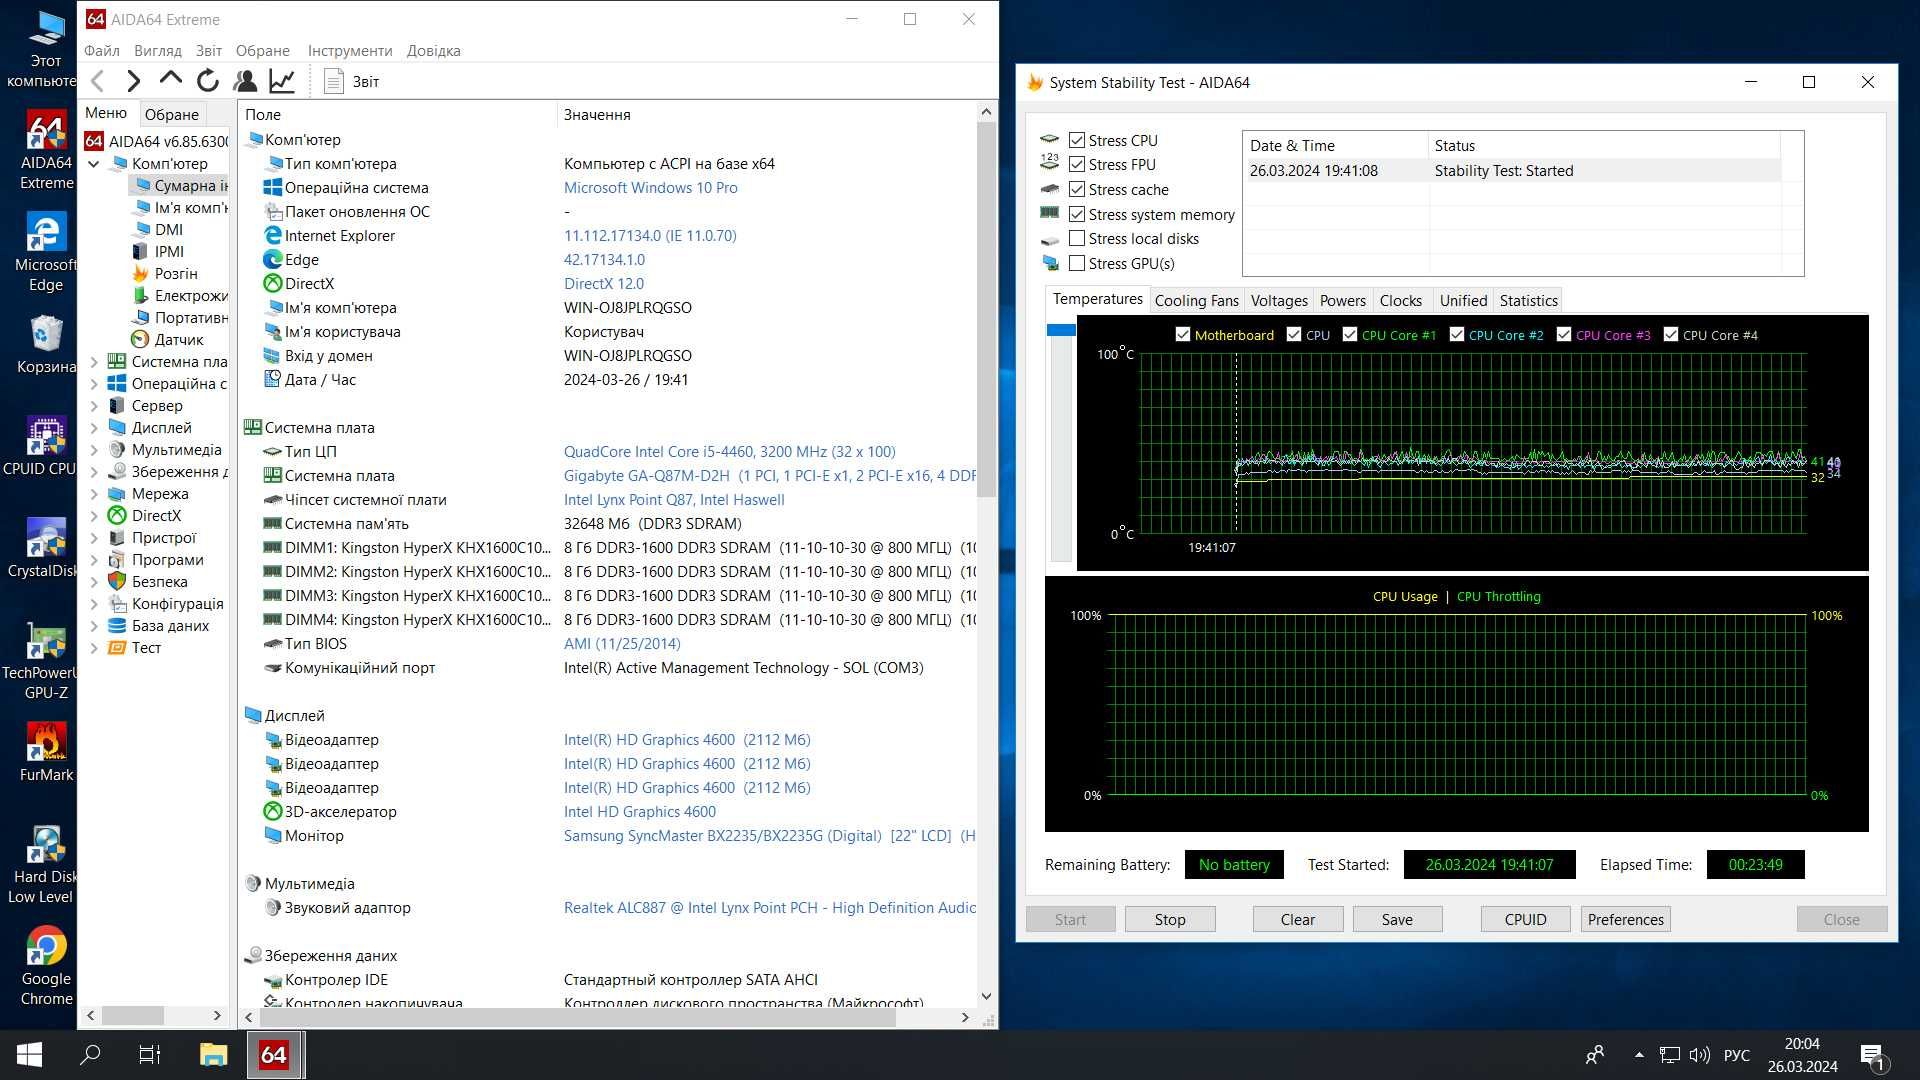Screen dimensions: 1920x1080
Task: Click the Forward navigation arrow in AIDA64 toolbar
Action: click(133, 81)
